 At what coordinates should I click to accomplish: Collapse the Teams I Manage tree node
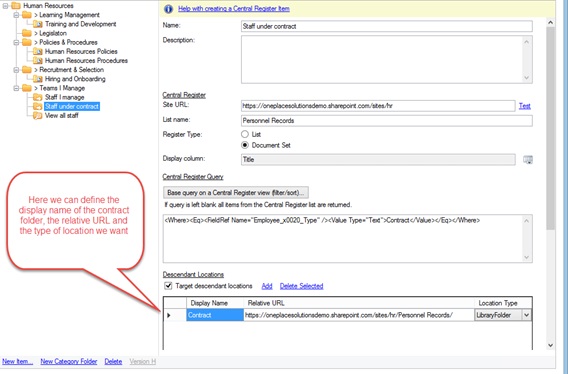[16, 88]
